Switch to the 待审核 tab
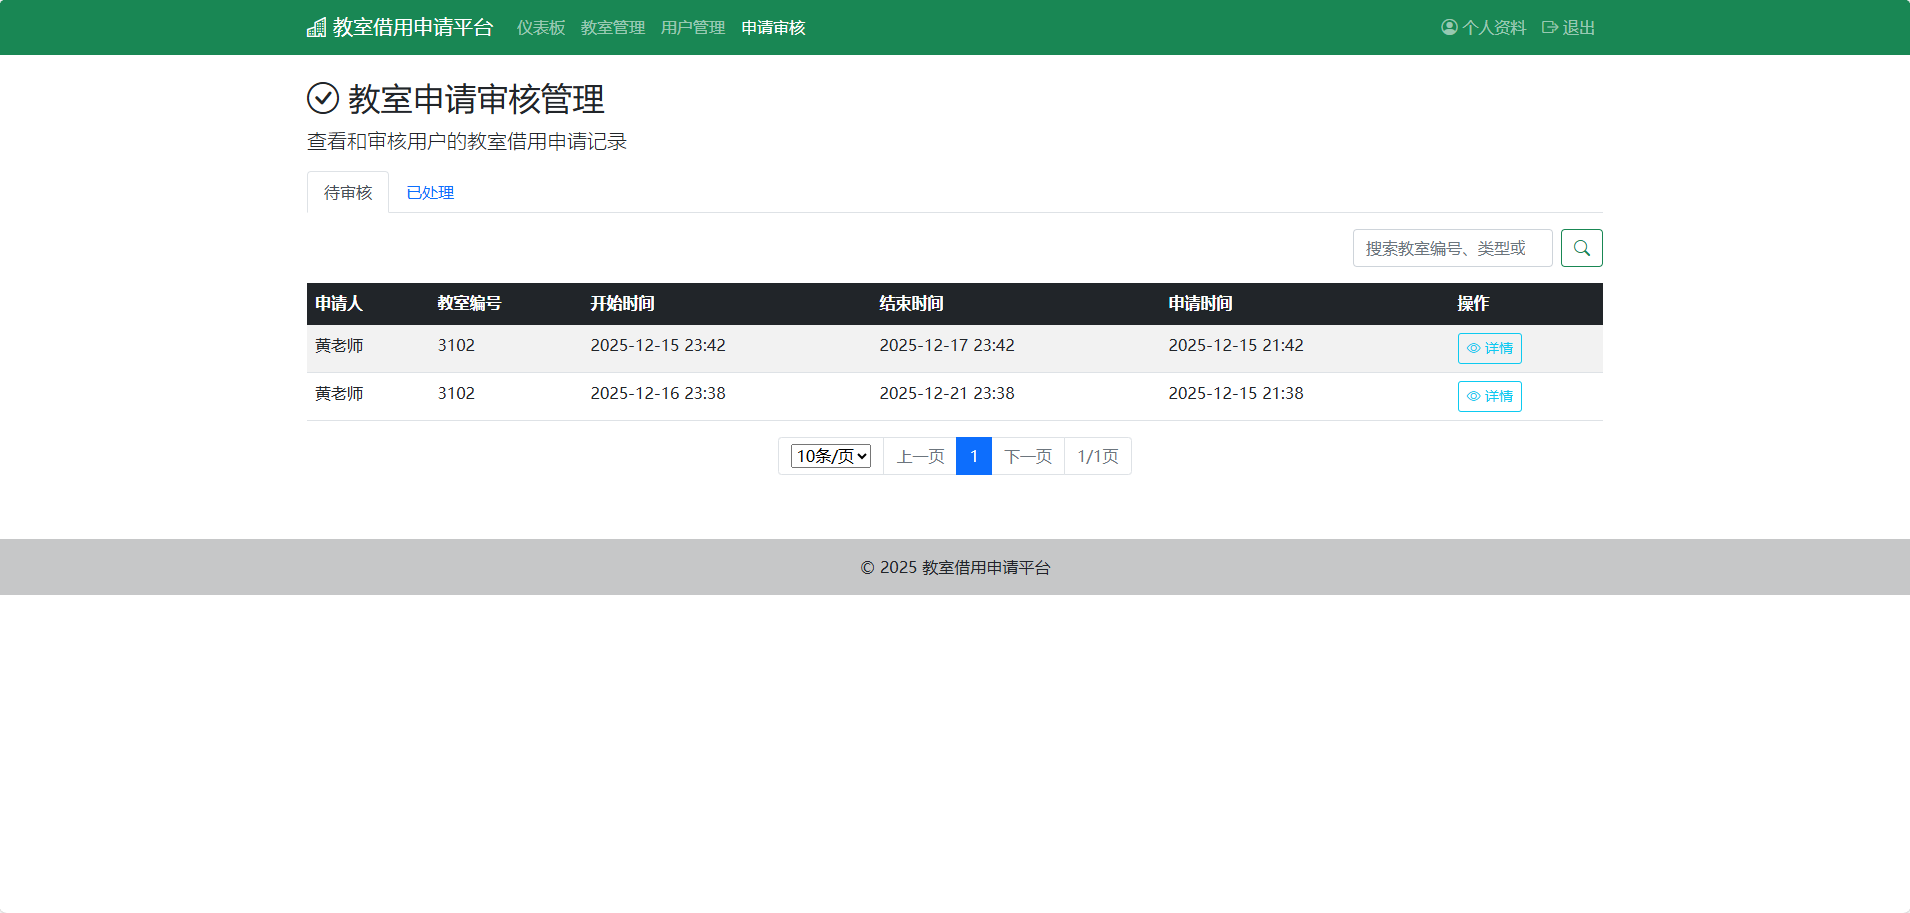The height and width of the screenshot is (913, 1910). tap(348, 192)
